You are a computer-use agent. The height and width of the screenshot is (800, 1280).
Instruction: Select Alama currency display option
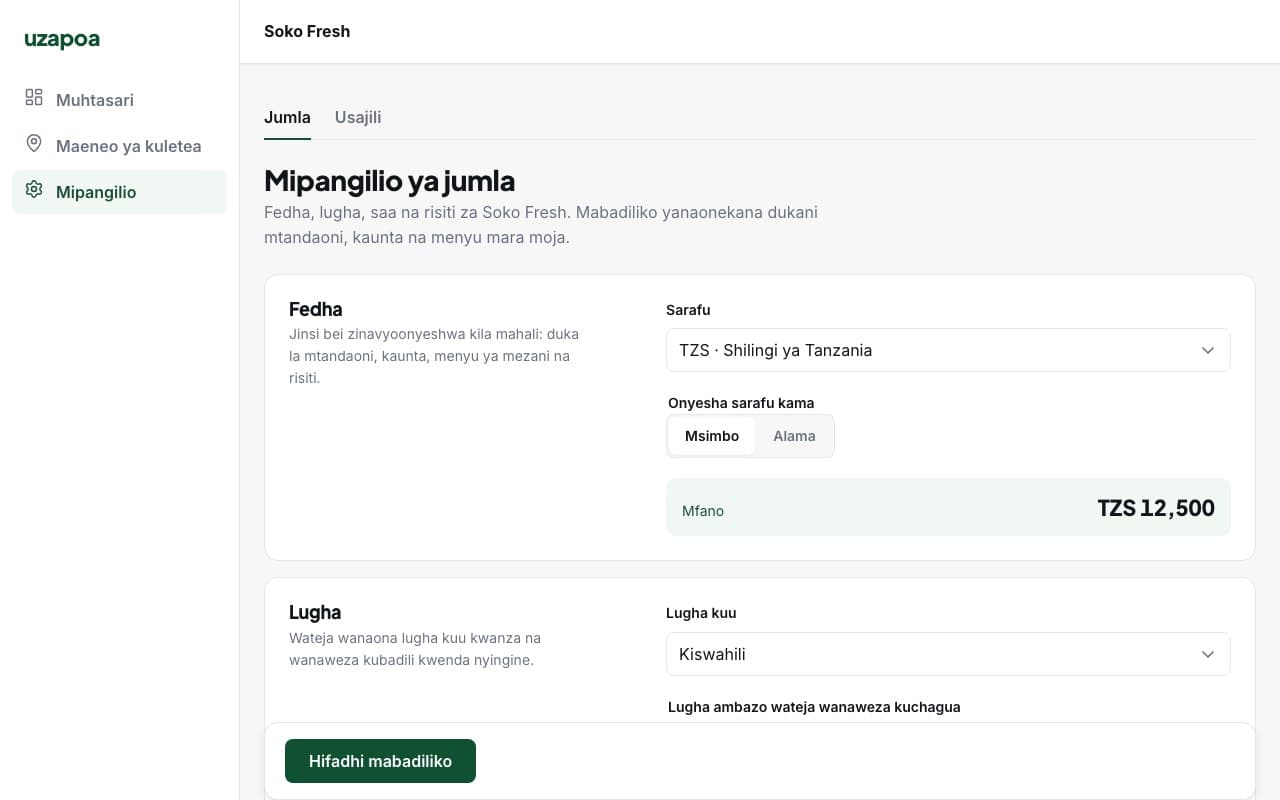(x=794, y=436)
